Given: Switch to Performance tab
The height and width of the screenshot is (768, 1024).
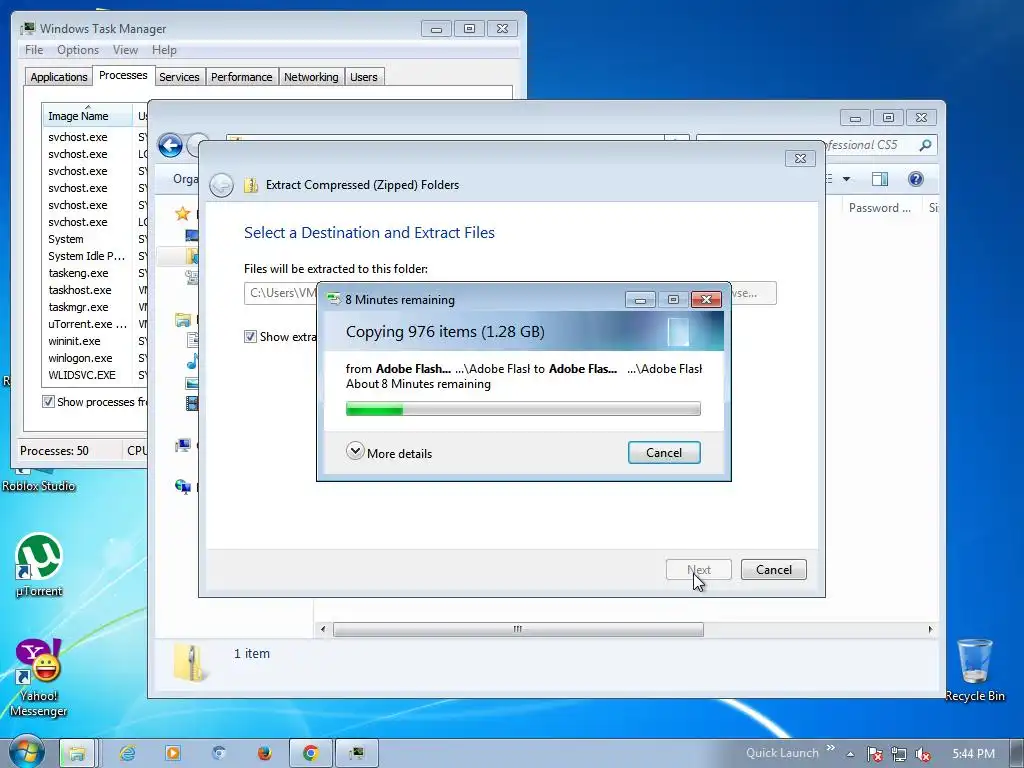Looking at the screenshot, I should click(242, 76).
